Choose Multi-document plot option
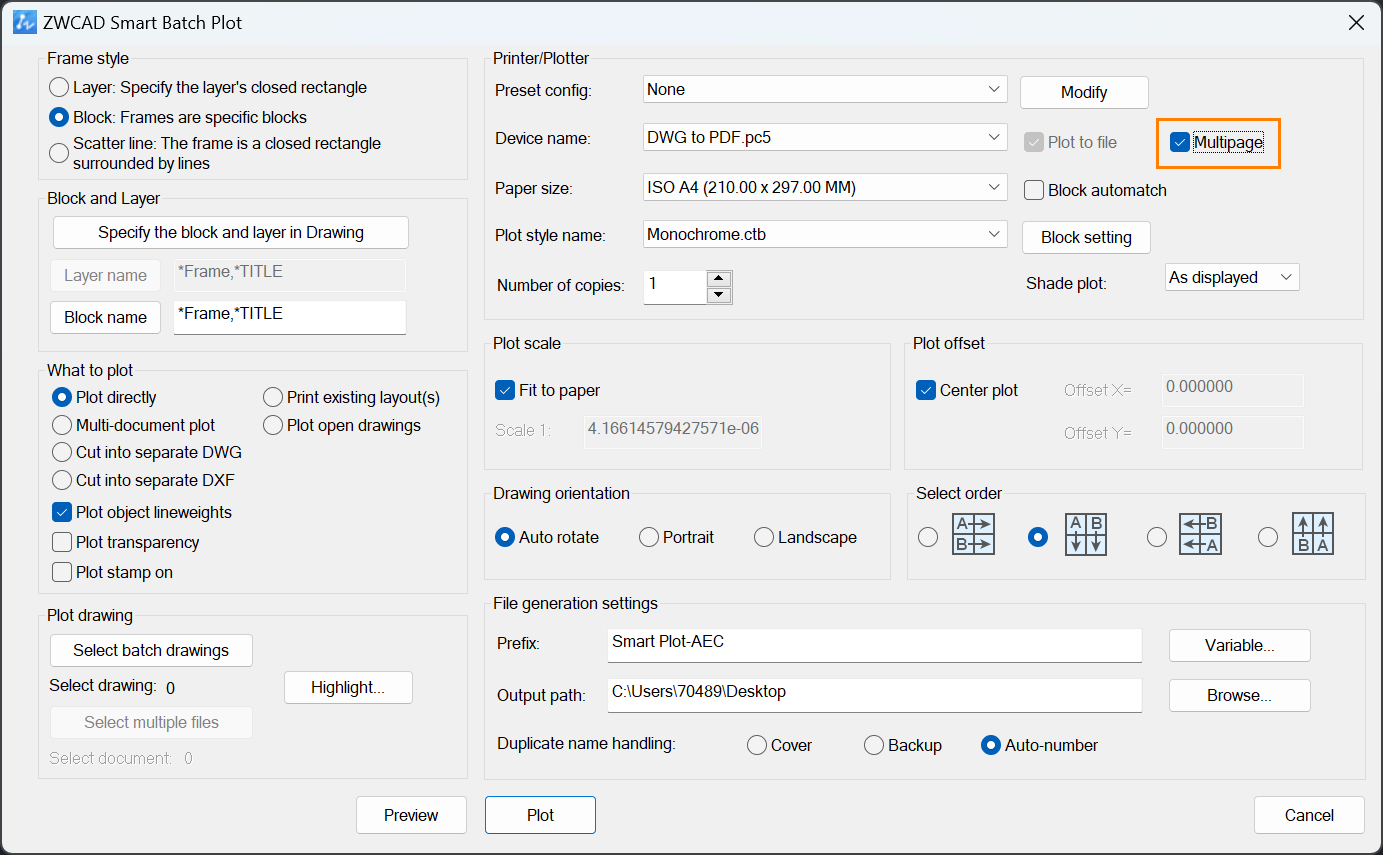Image resolution: width=1383 pixels, height=855 pixels. coord(62,425)
